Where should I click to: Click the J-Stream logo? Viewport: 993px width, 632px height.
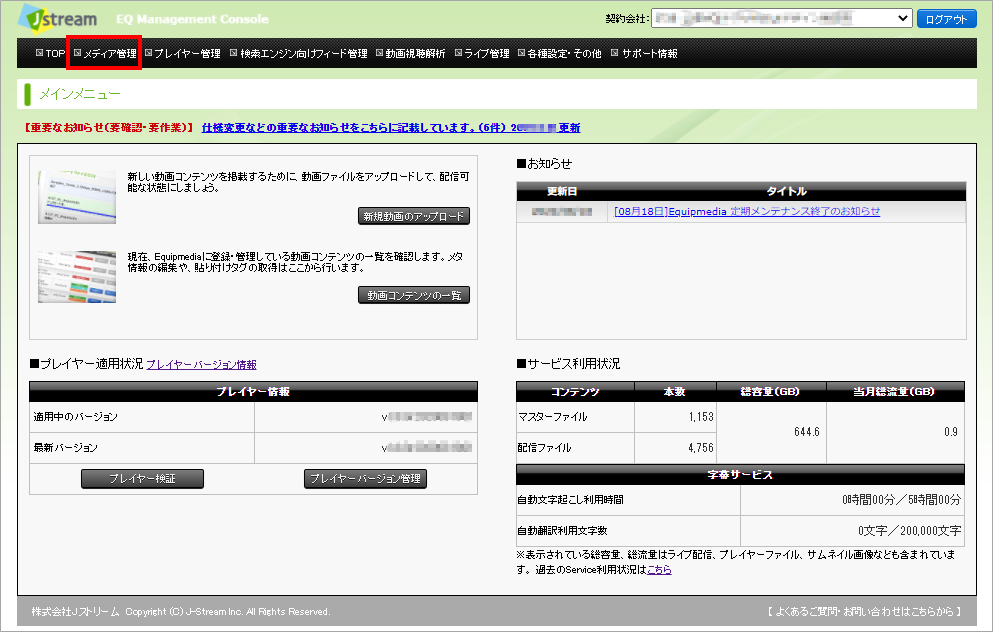58,19
